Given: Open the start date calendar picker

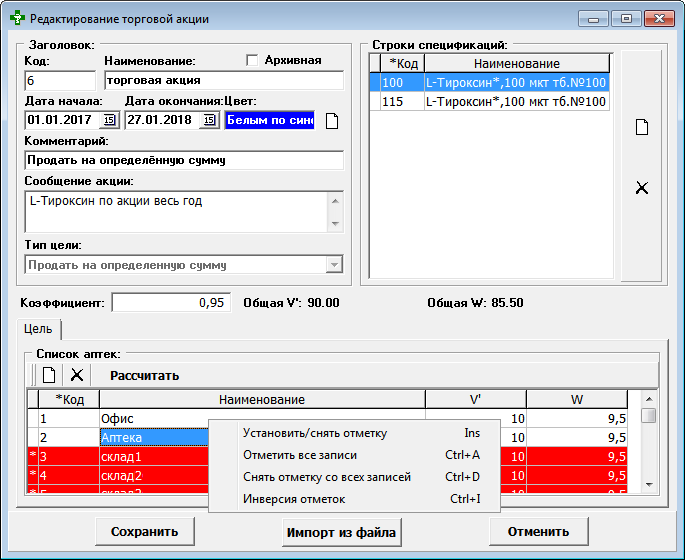Looking at the screenshot, I should tap(110, 121).
